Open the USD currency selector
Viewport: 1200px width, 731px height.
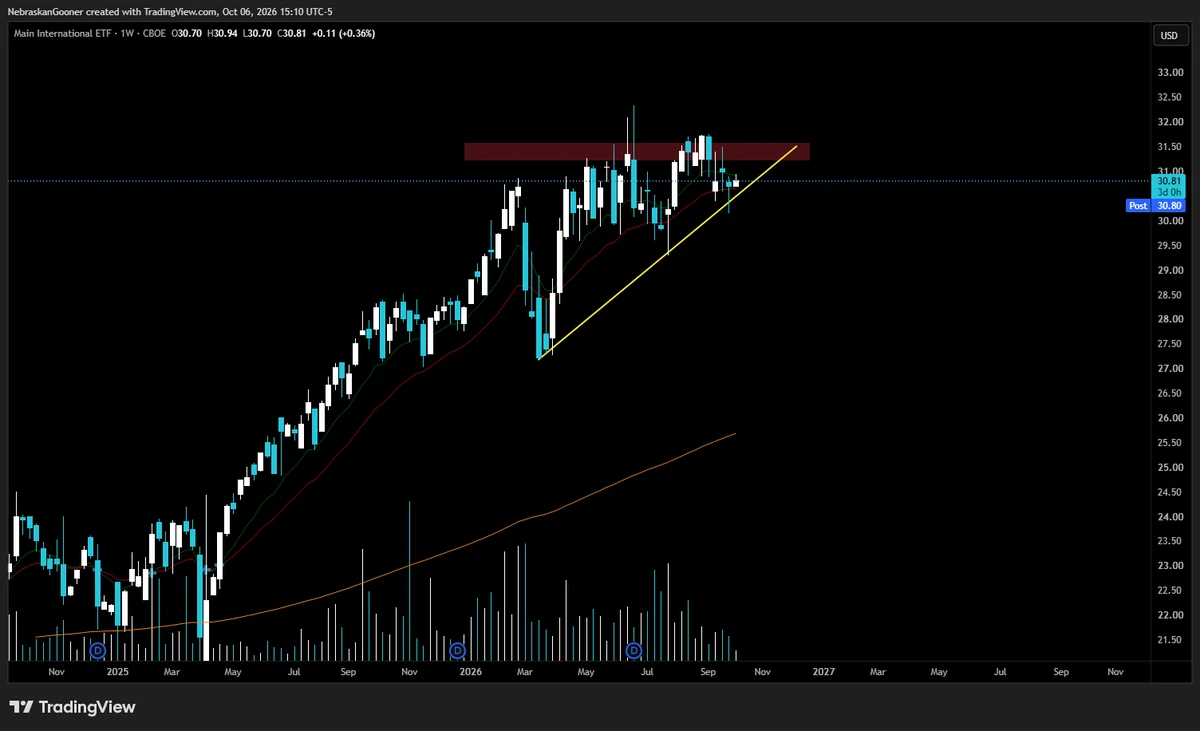click(x=1168, y=35)
